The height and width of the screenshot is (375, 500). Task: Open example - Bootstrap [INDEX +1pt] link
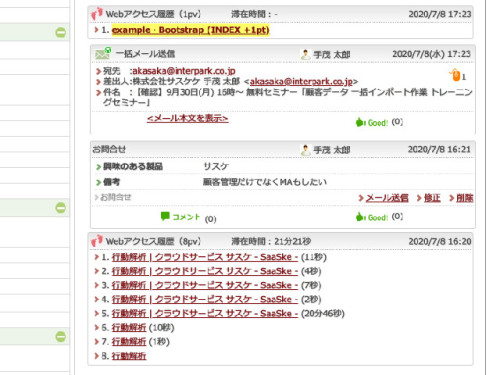click(190, 30)
